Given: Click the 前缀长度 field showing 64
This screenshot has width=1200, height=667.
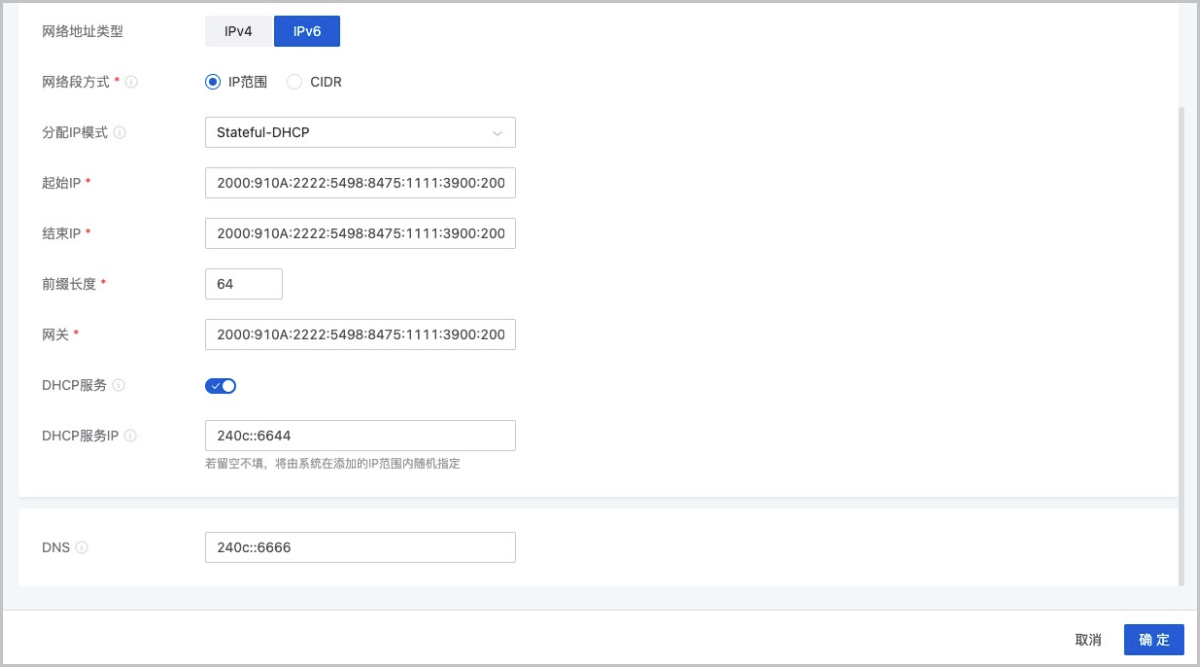Looking at the screenshot, I should click(244, 284).
